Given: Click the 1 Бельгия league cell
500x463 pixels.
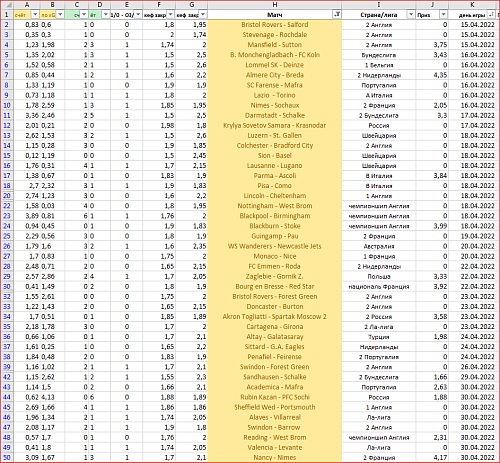Looking at the screenshot, I should 379,65.
